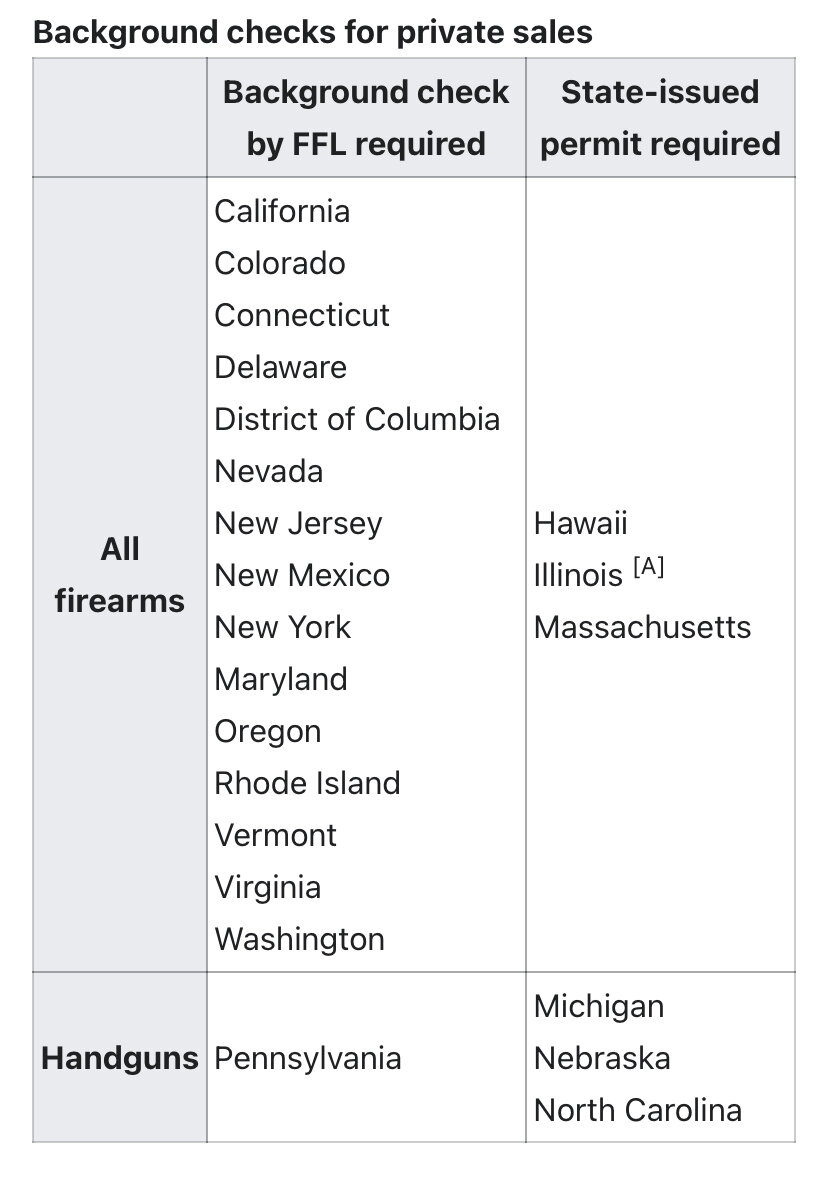Click Nevada in the table
The width and height of the screenshot is (828, 1181).
[x=268, y=471]
